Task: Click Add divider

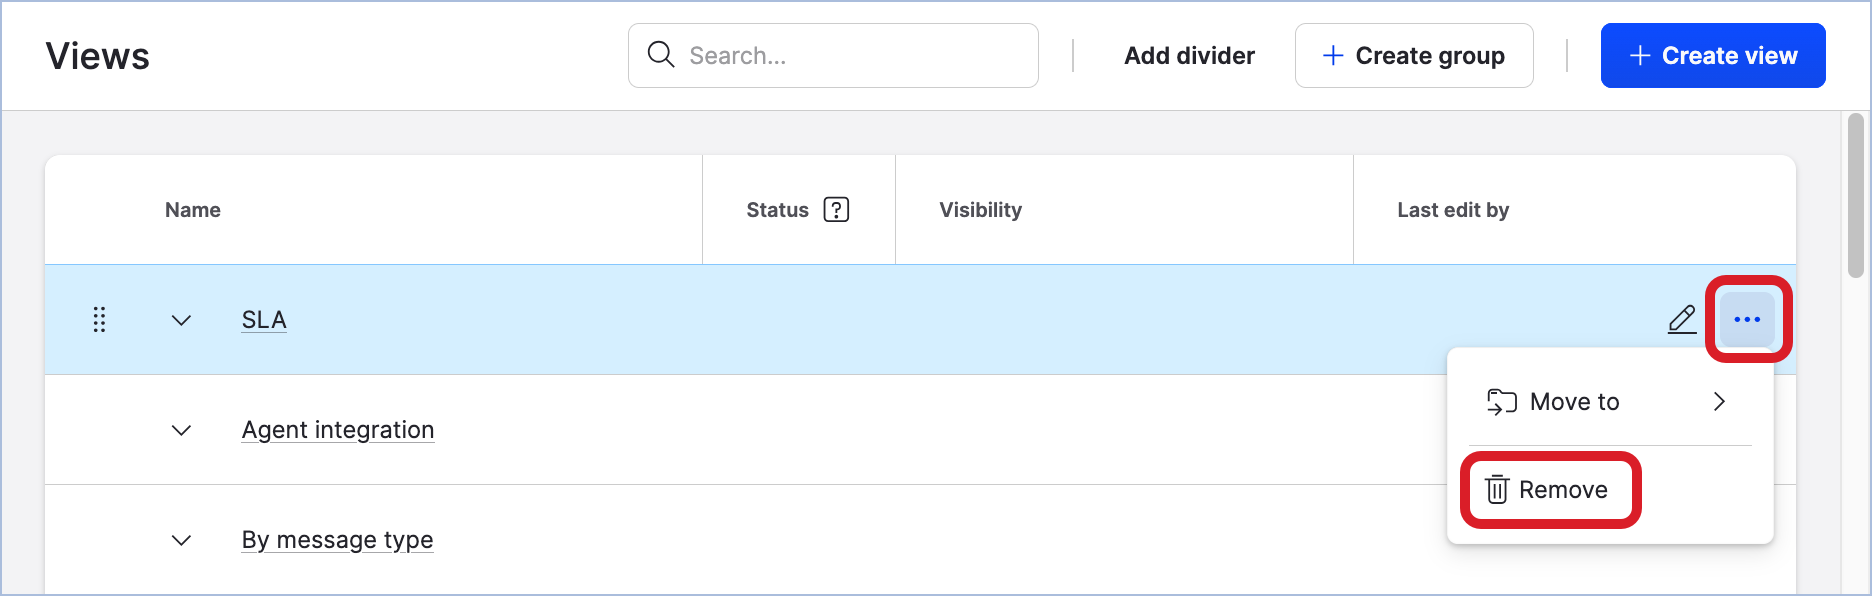Action: click(x=1189, y=56)
